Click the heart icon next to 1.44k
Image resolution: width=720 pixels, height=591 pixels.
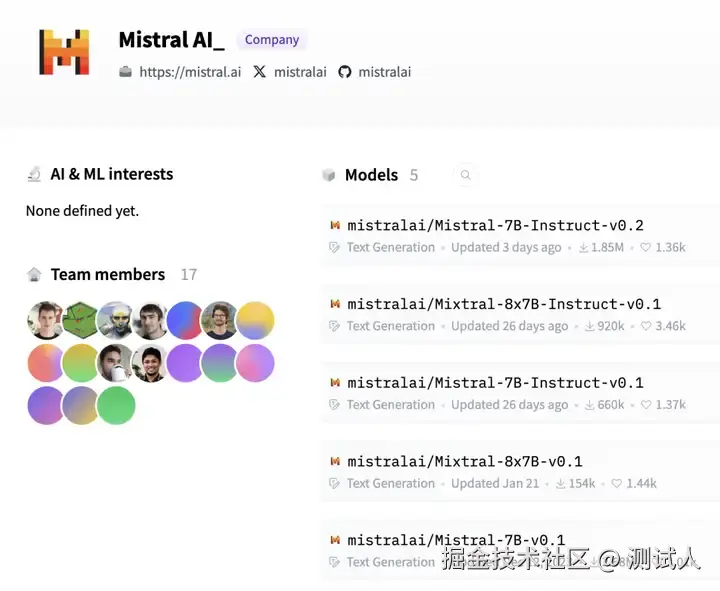(x=617, y=483)
